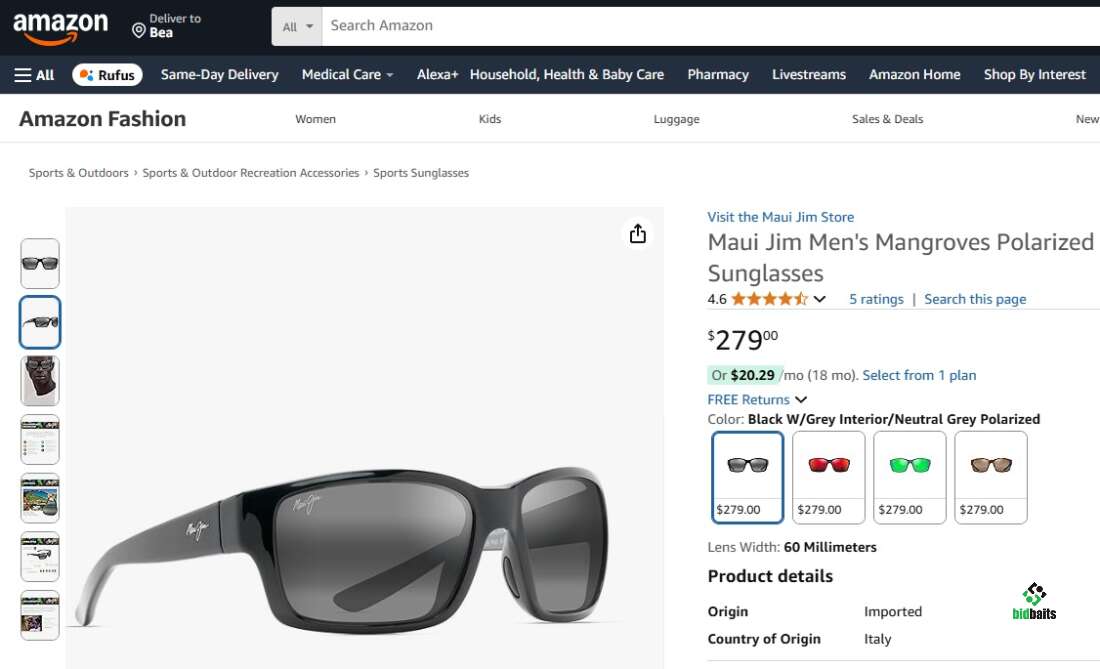This screenshot has width=1100, height=669.
Task: Open Same-Day Delivery
Action: click(220, 74)
